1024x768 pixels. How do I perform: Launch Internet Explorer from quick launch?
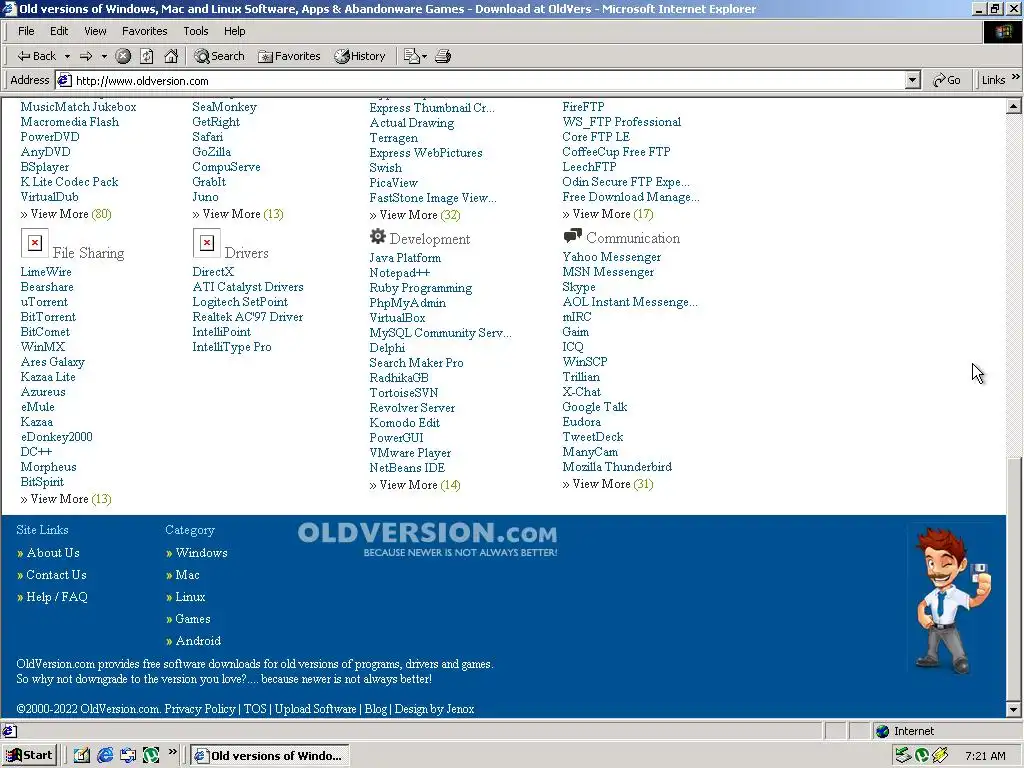point(104,756)
